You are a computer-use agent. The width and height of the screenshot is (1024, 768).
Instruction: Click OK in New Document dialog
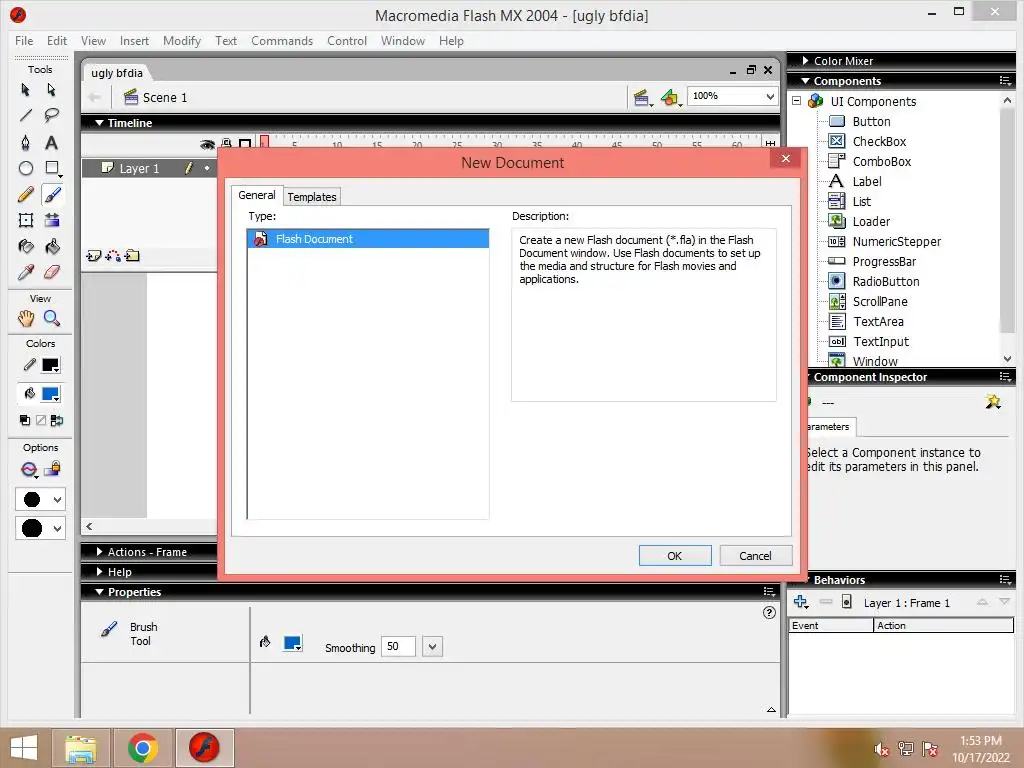click(675, 556)
